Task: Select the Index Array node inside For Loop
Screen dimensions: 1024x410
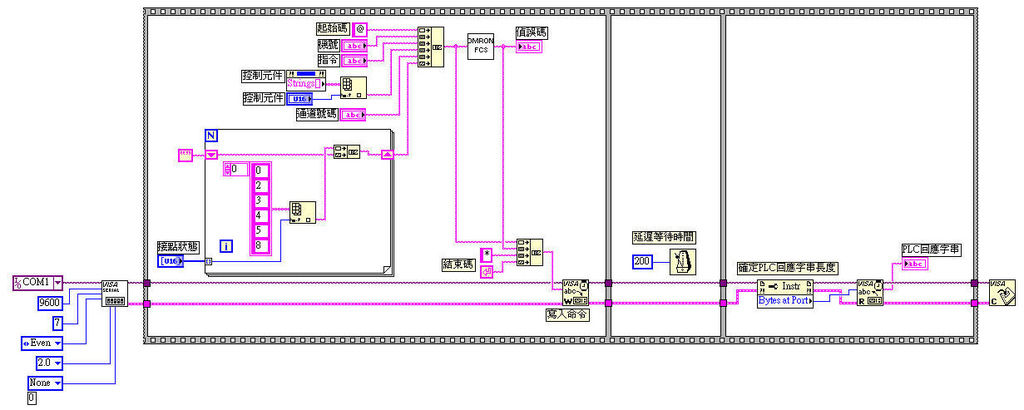Action: coord(302,214)
